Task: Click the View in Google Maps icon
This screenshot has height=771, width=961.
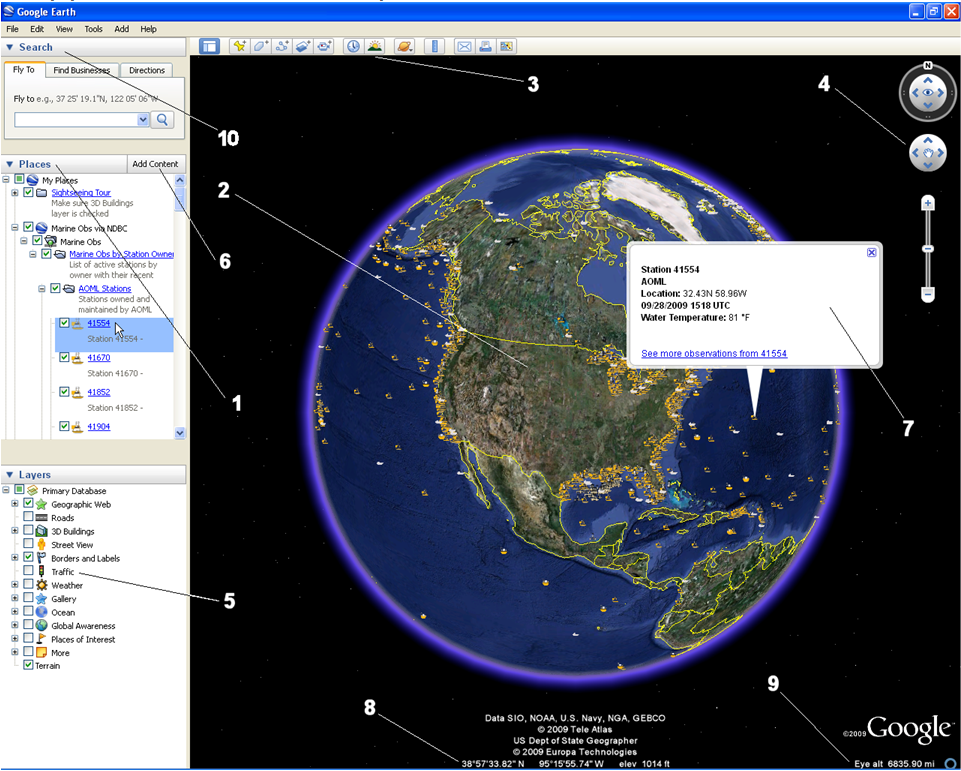Action: pyautogui.click(x=506, y=47)
